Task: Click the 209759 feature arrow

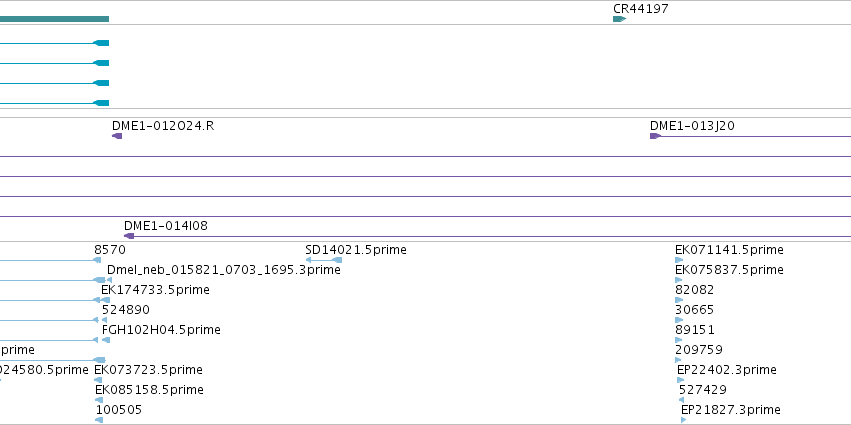Action: pos(678,360)
